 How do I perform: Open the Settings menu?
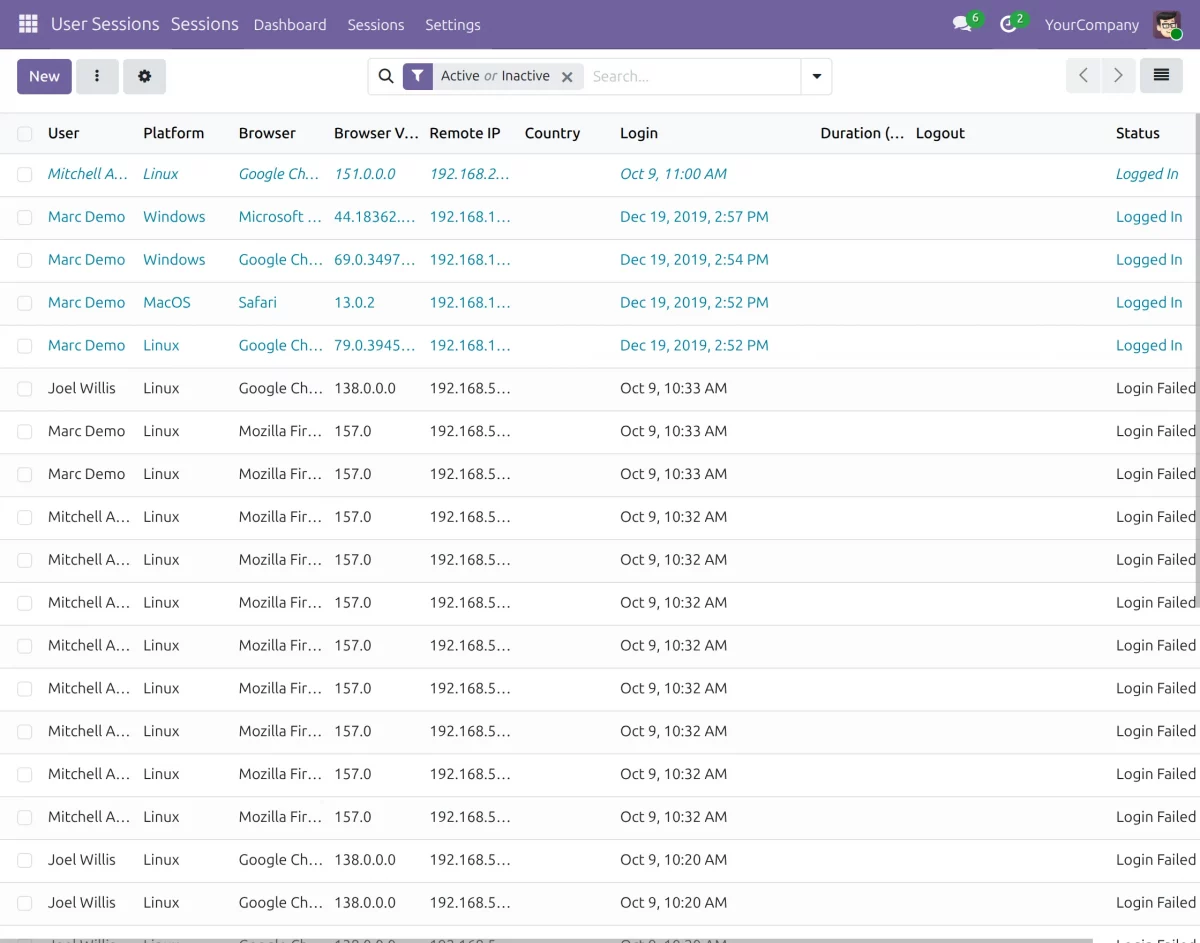pos(453,24)
